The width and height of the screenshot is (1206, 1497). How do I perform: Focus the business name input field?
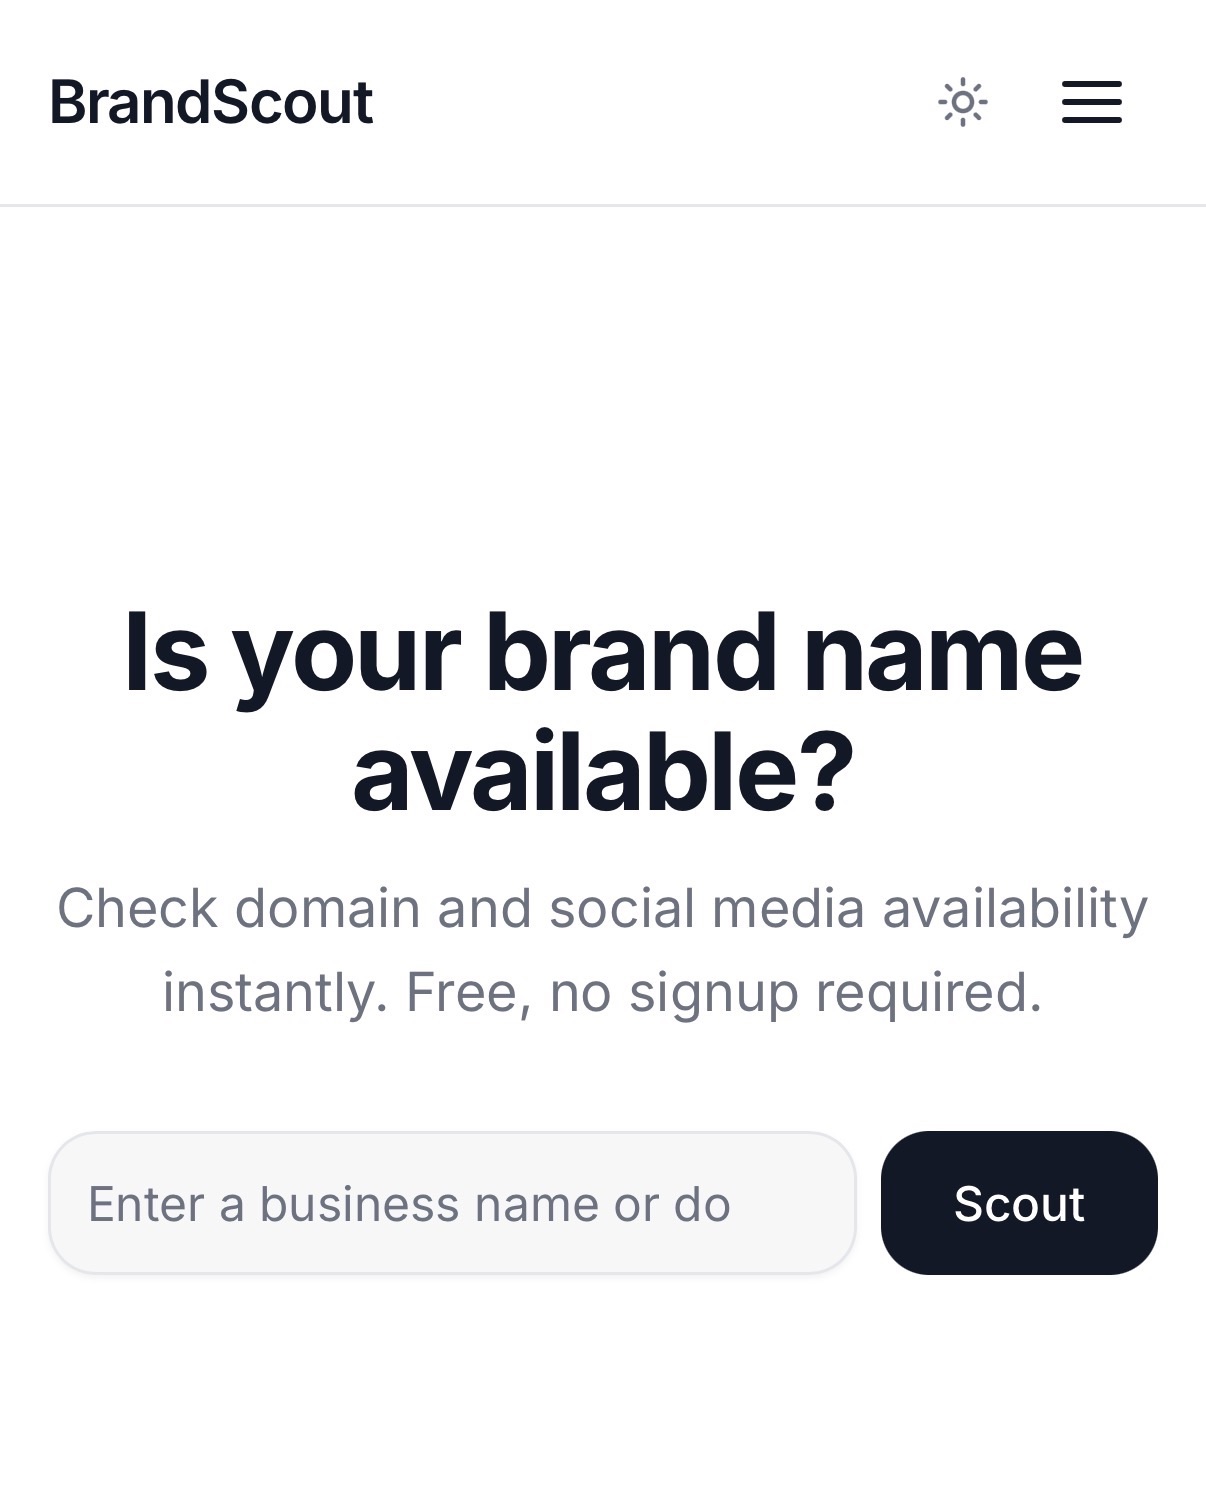point(452,1203)
